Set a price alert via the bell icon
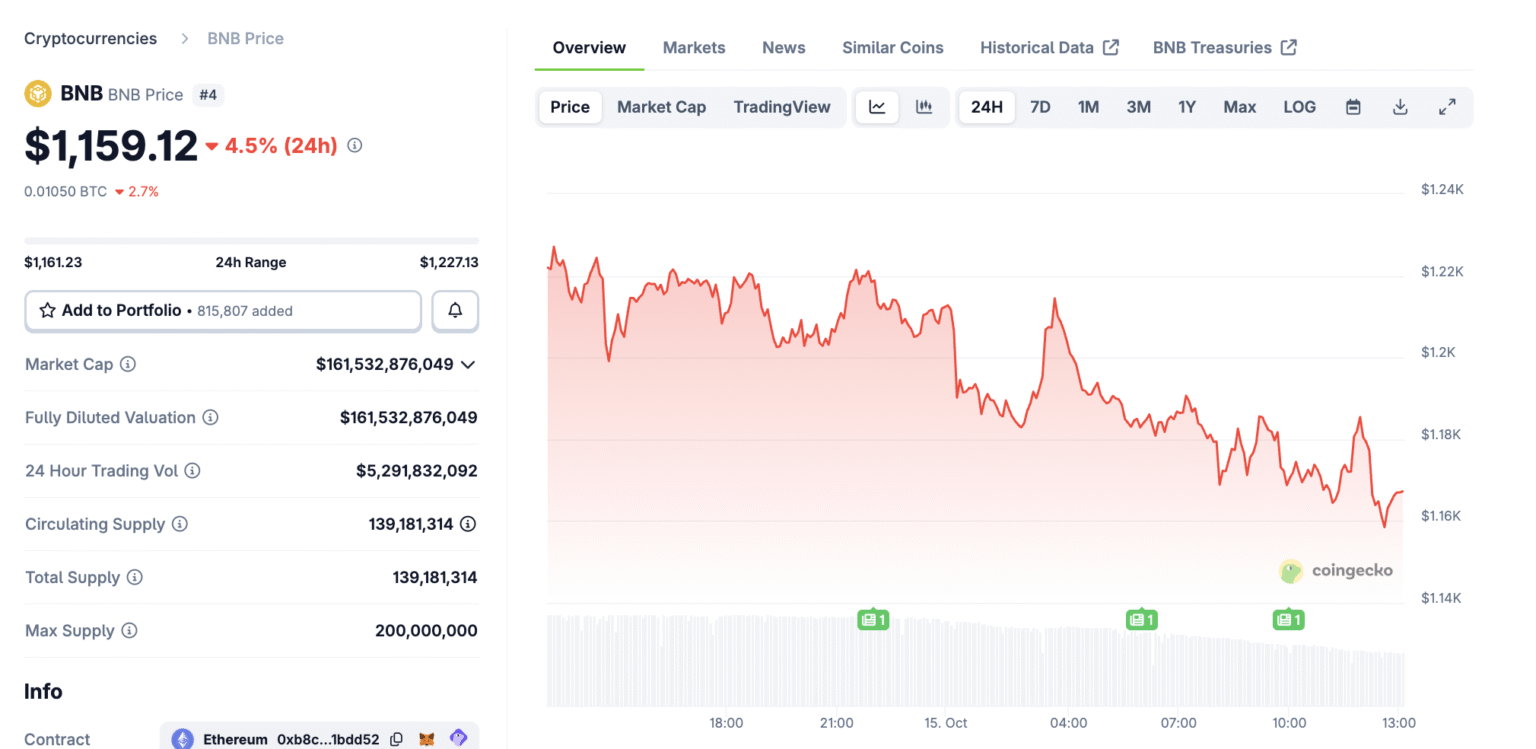The image size is (1536, 749). 455,311
